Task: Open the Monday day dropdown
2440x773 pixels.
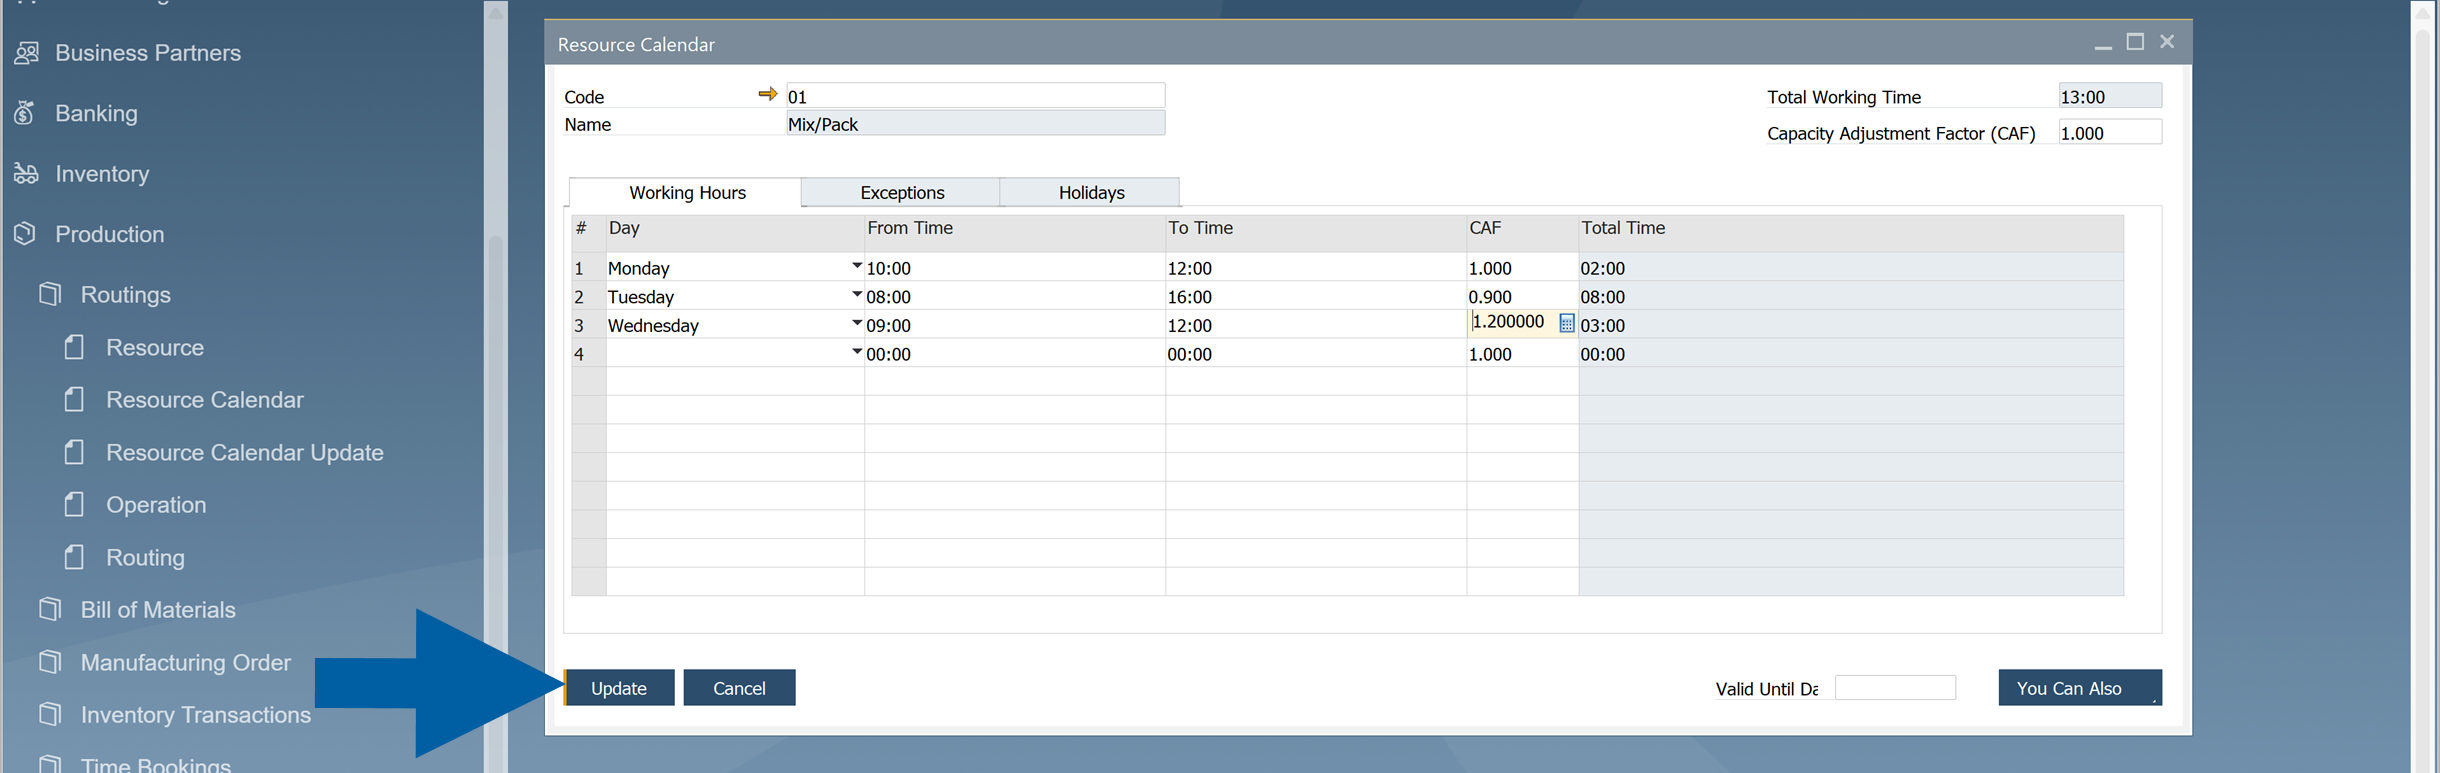Action: click(x=857, y=266)
